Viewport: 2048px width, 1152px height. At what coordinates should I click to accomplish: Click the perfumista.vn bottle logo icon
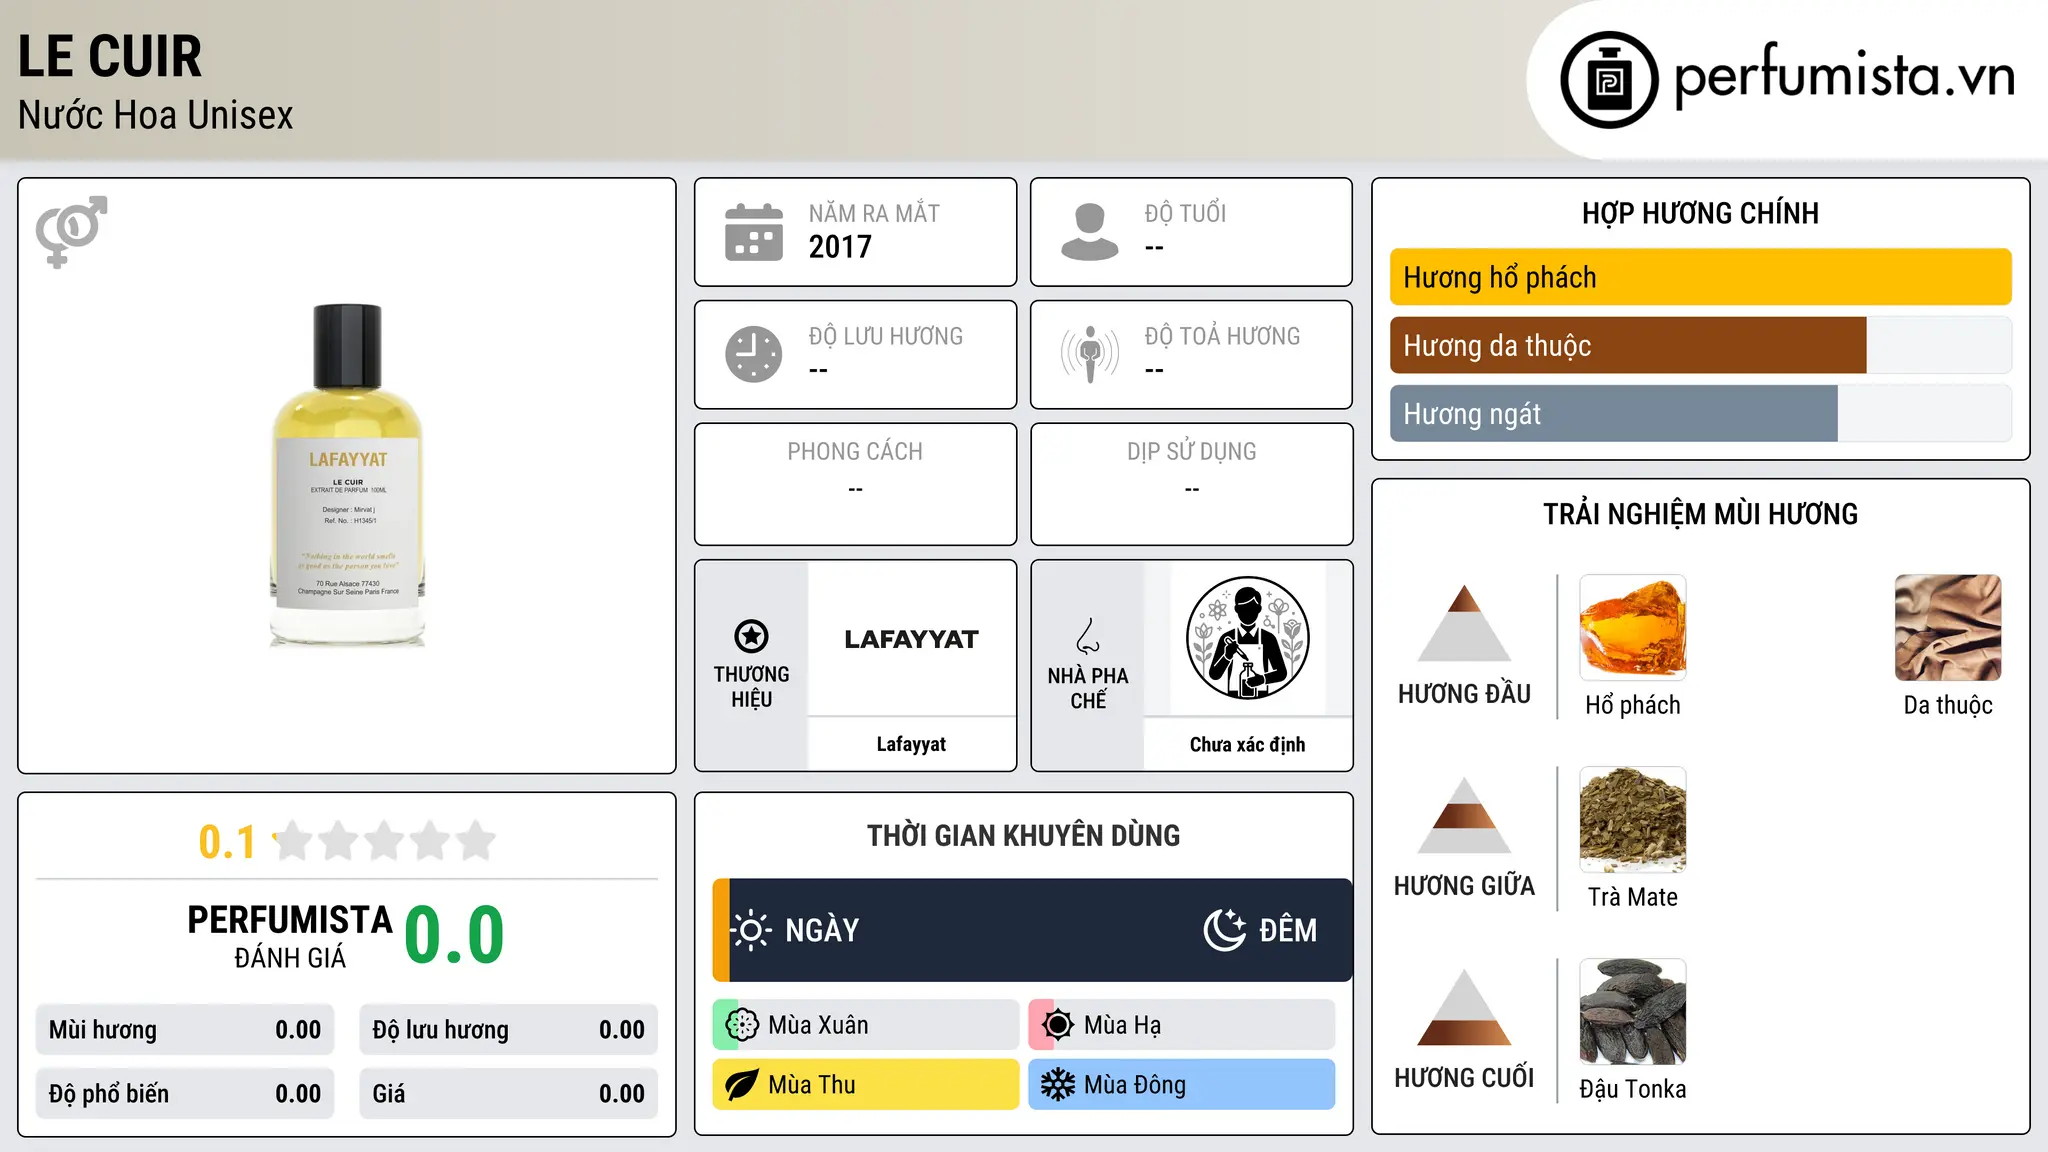[1609, 80]
